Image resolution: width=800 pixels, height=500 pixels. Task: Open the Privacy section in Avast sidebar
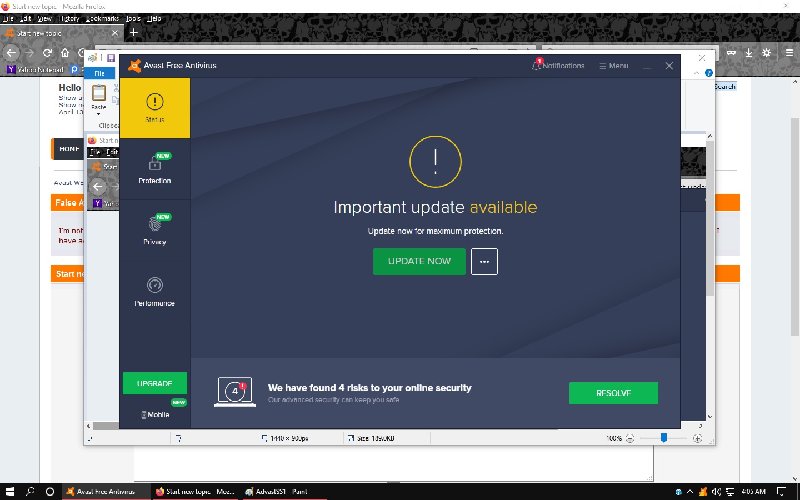click(155, 230)
